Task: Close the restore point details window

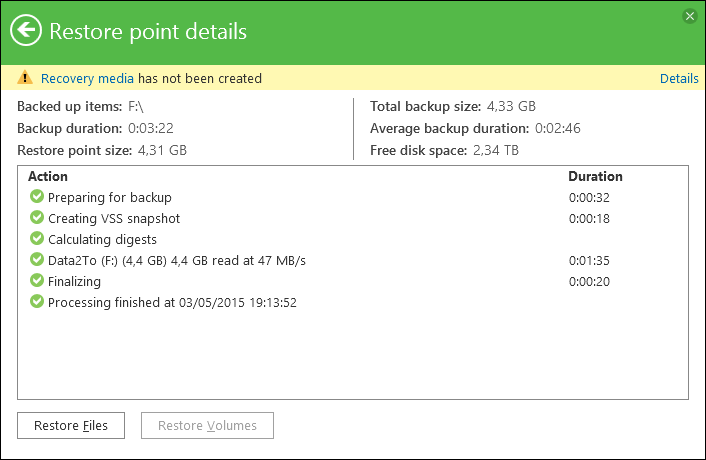Action: 689,16
